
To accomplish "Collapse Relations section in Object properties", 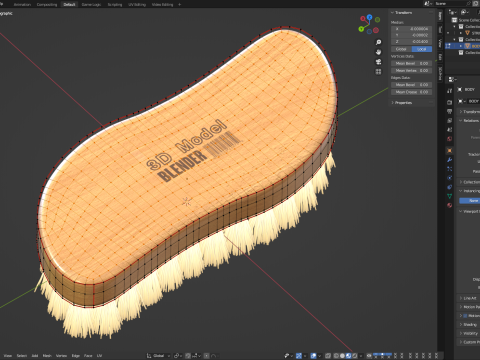I will [x=470, y=120].
